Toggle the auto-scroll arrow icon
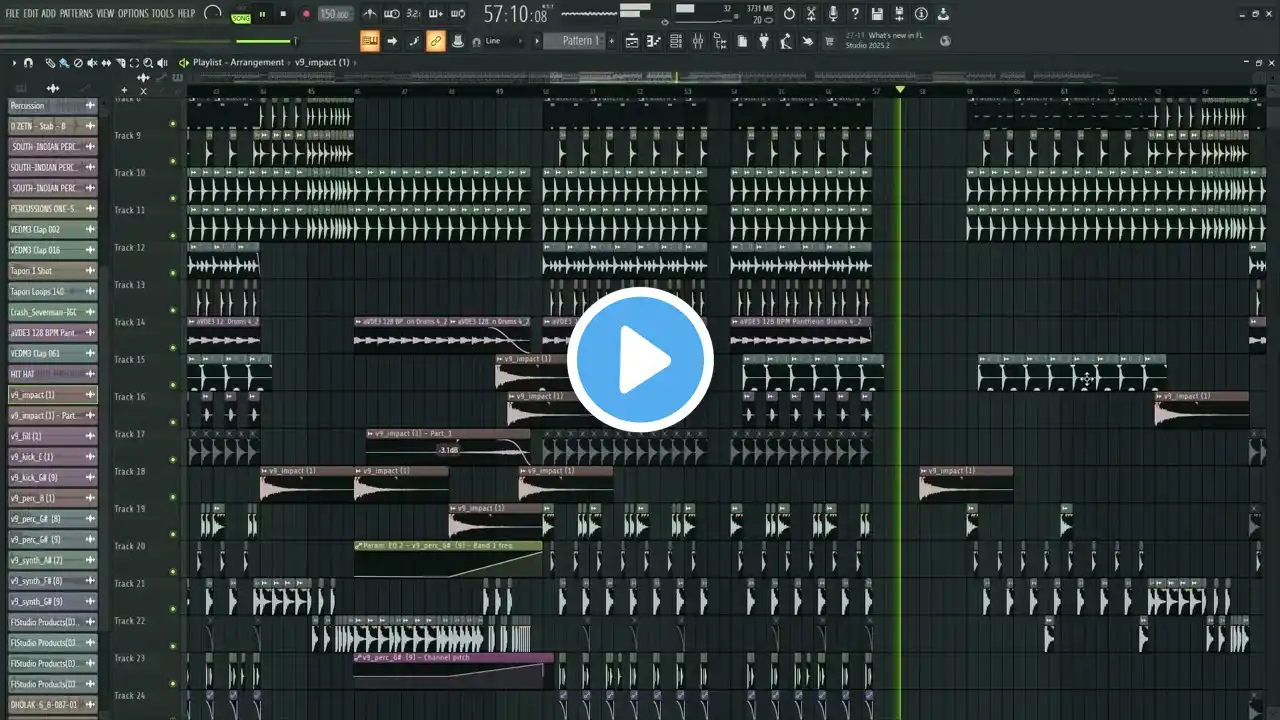 392,41
